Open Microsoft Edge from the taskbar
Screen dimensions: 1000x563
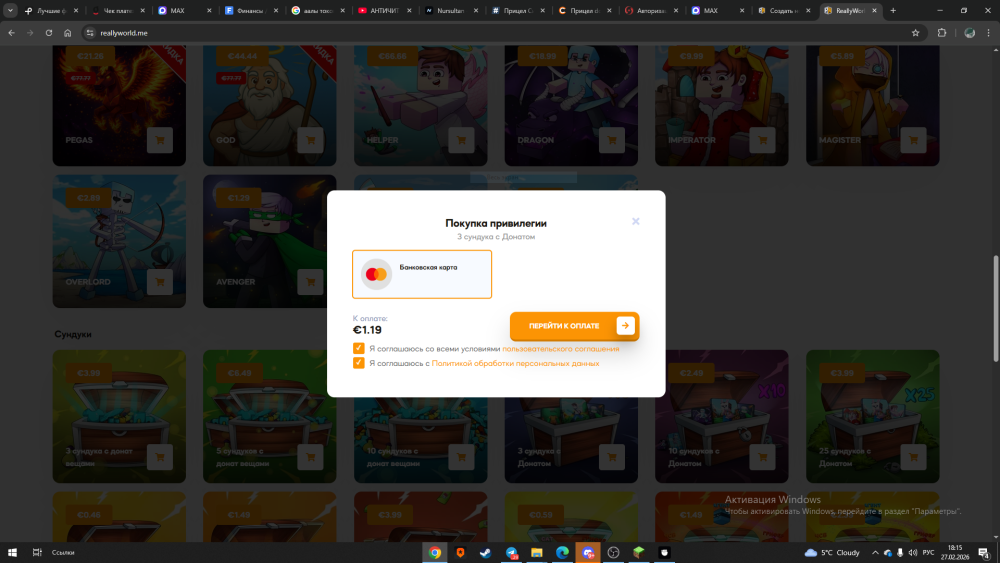click(562, 553)
